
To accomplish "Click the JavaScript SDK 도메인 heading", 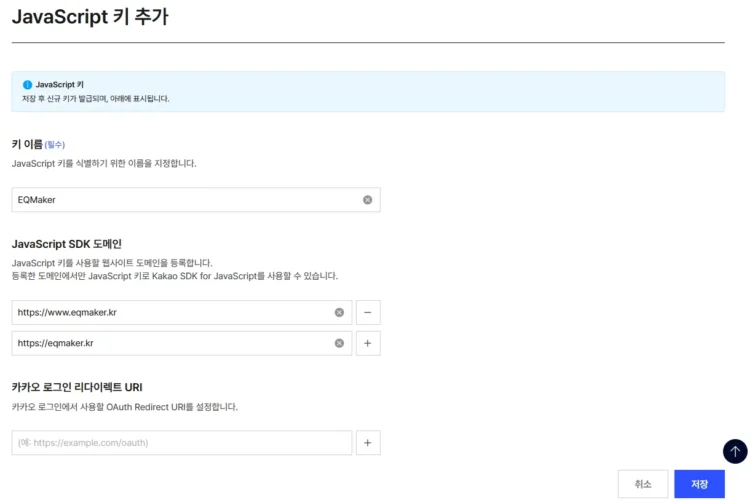I will [66, 244].
